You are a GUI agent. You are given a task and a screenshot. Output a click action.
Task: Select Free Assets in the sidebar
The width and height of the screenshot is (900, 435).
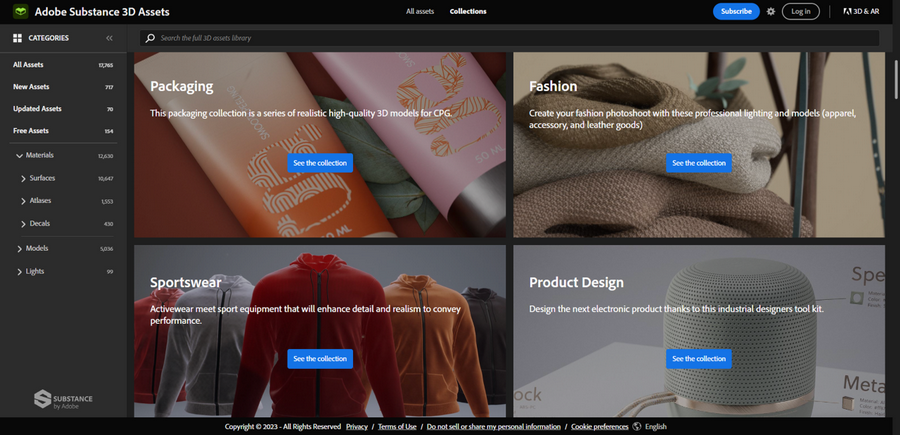[31, 131]
